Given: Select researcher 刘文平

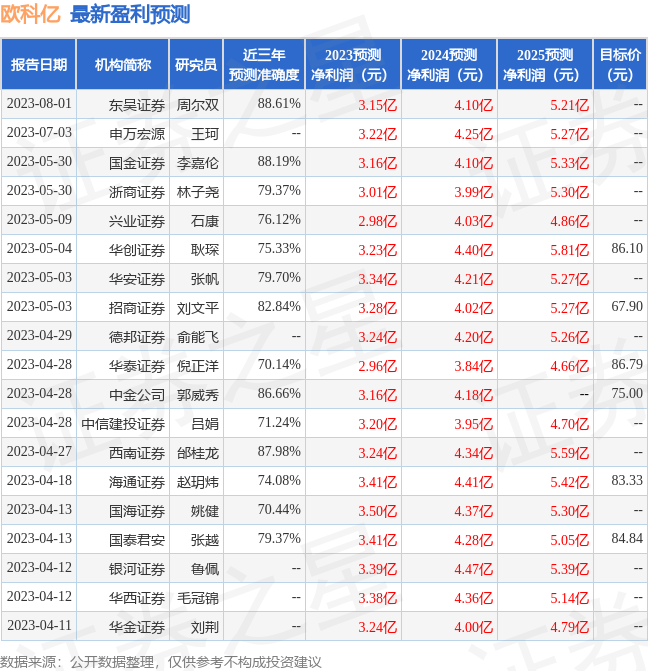Looking at the screenshot, I should (x=198, y=309).
